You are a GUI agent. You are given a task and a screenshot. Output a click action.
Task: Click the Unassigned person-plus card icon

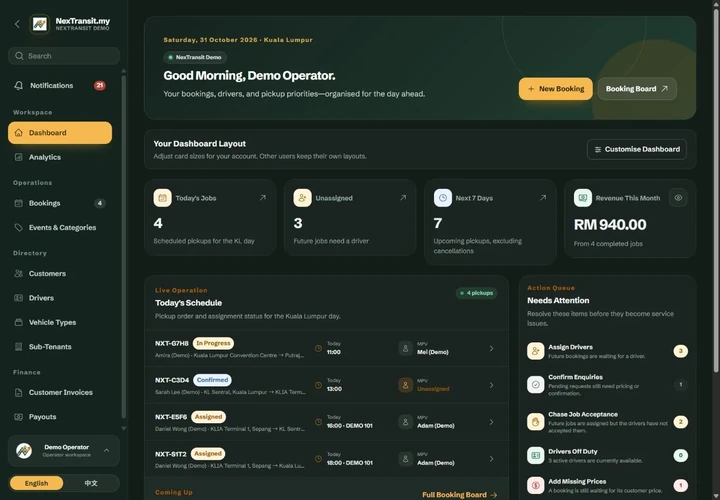(302, 198)
